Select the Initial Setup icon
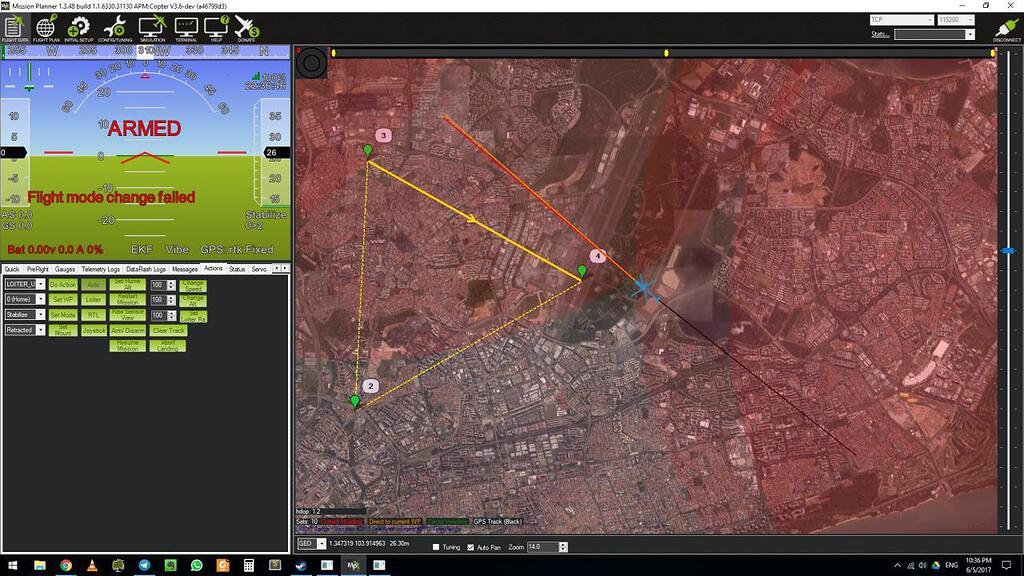The height and width of the screenshot is (576, 1024). tap(77, 28)
